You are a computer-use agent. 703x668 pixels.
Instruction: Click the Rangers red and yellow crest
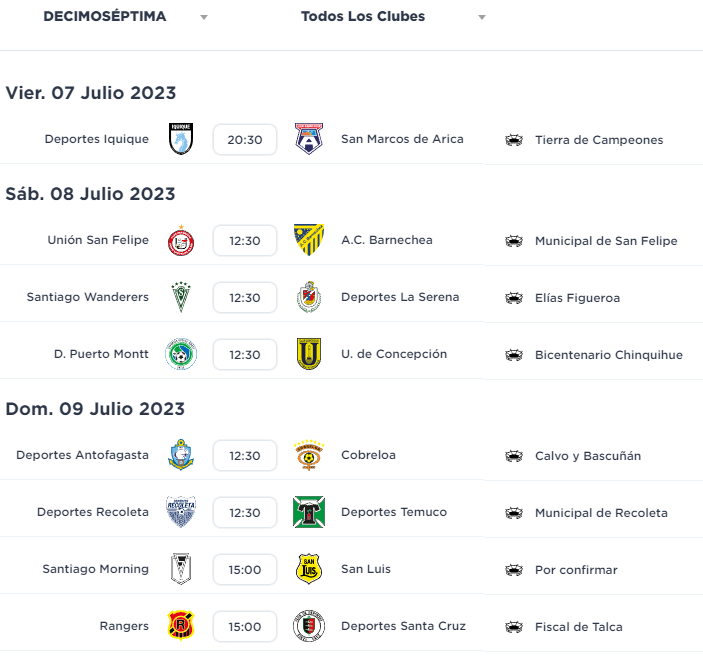181,625
